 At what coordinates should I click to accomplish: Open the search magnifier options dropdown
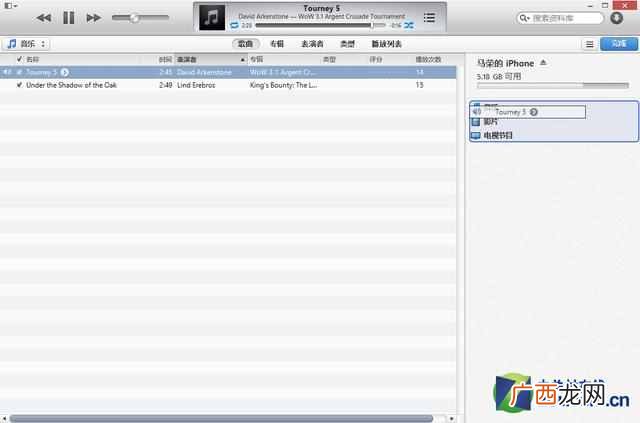524,18
